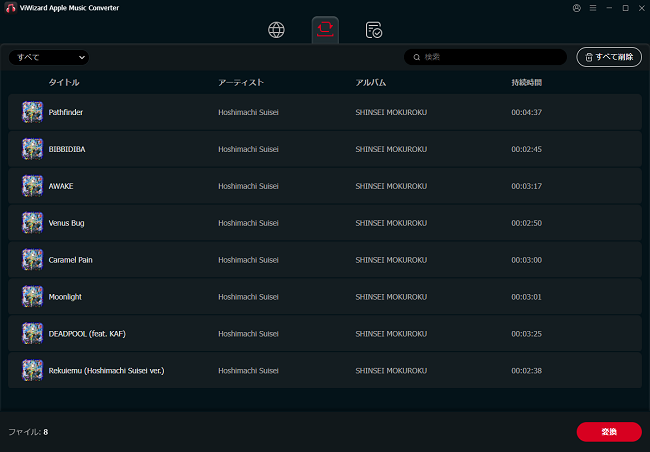Click the AWAKE album thumbnail
Image resolution: width=650 pixels, height=452 pixels.
32,186
